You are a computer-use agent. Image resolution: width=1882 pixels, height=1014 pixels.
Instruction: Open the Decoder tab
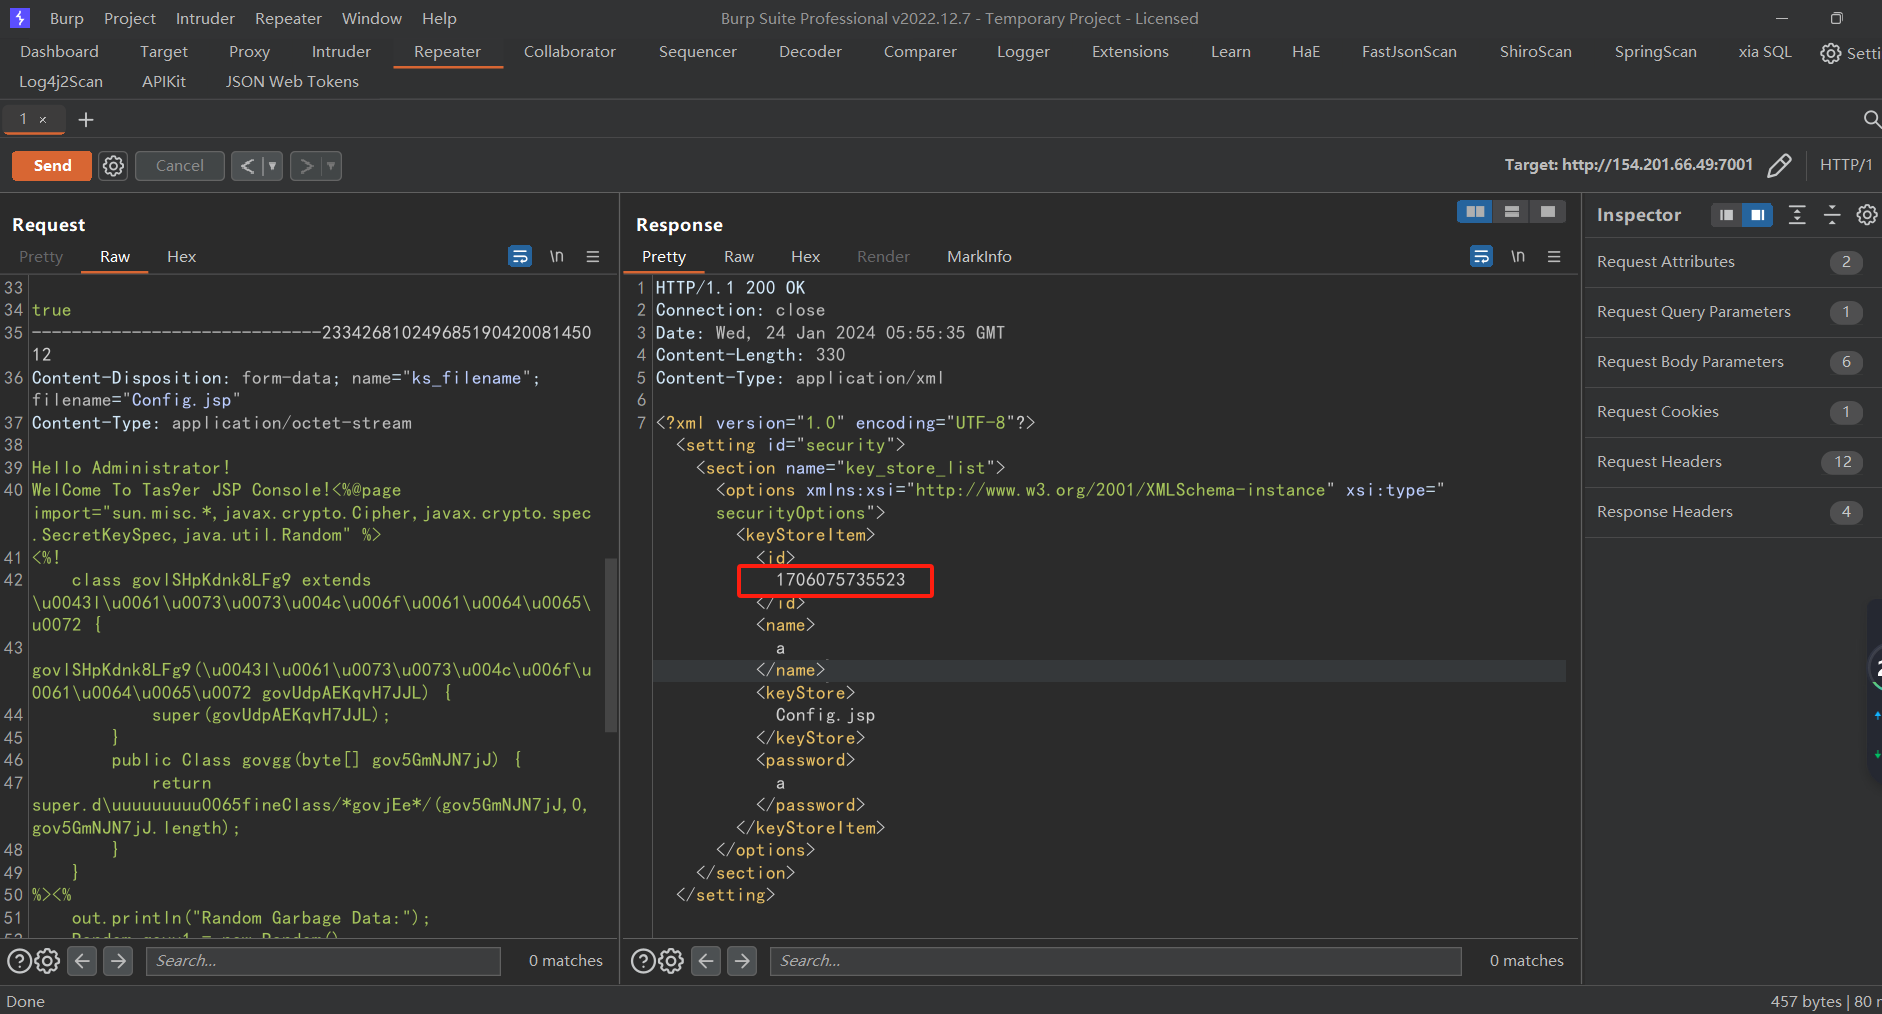(810, 52)
